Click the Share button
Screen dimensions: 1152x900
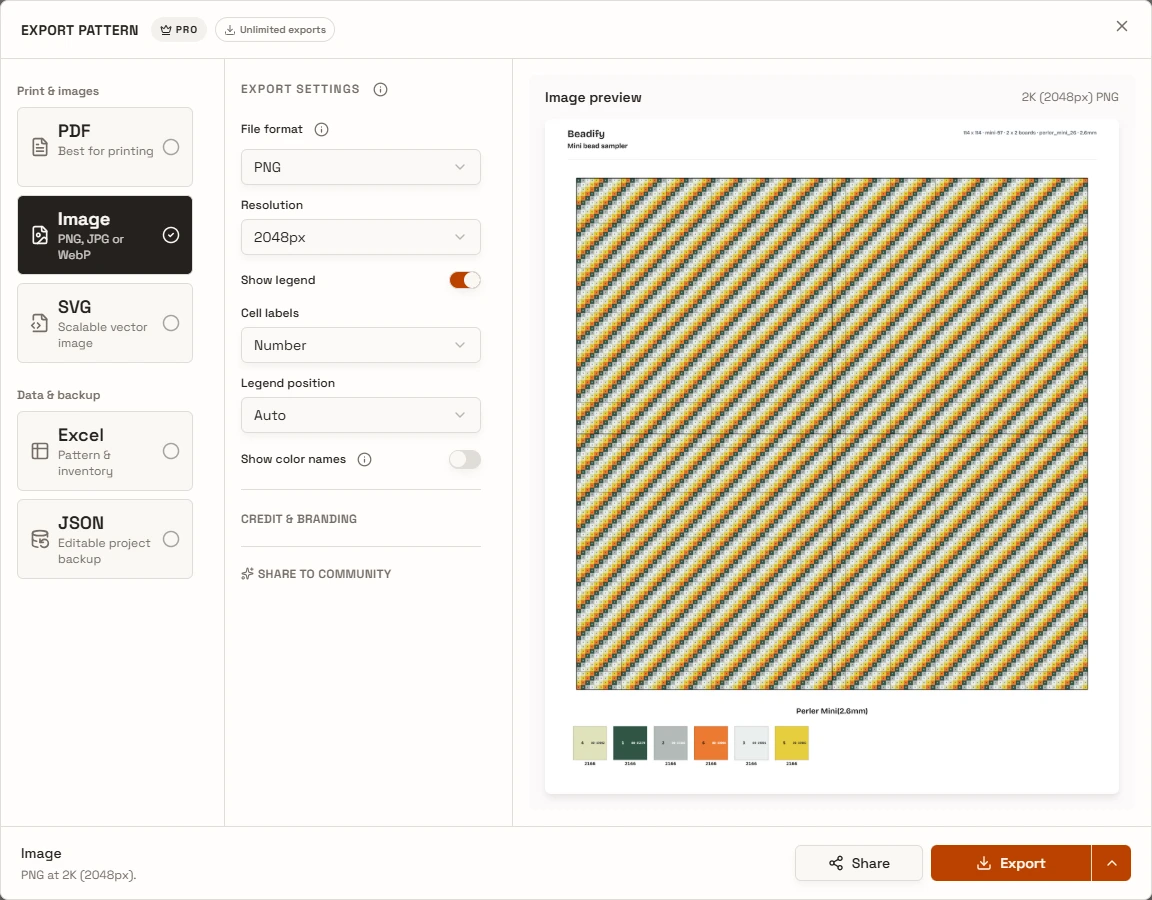[x=859, y=863]
